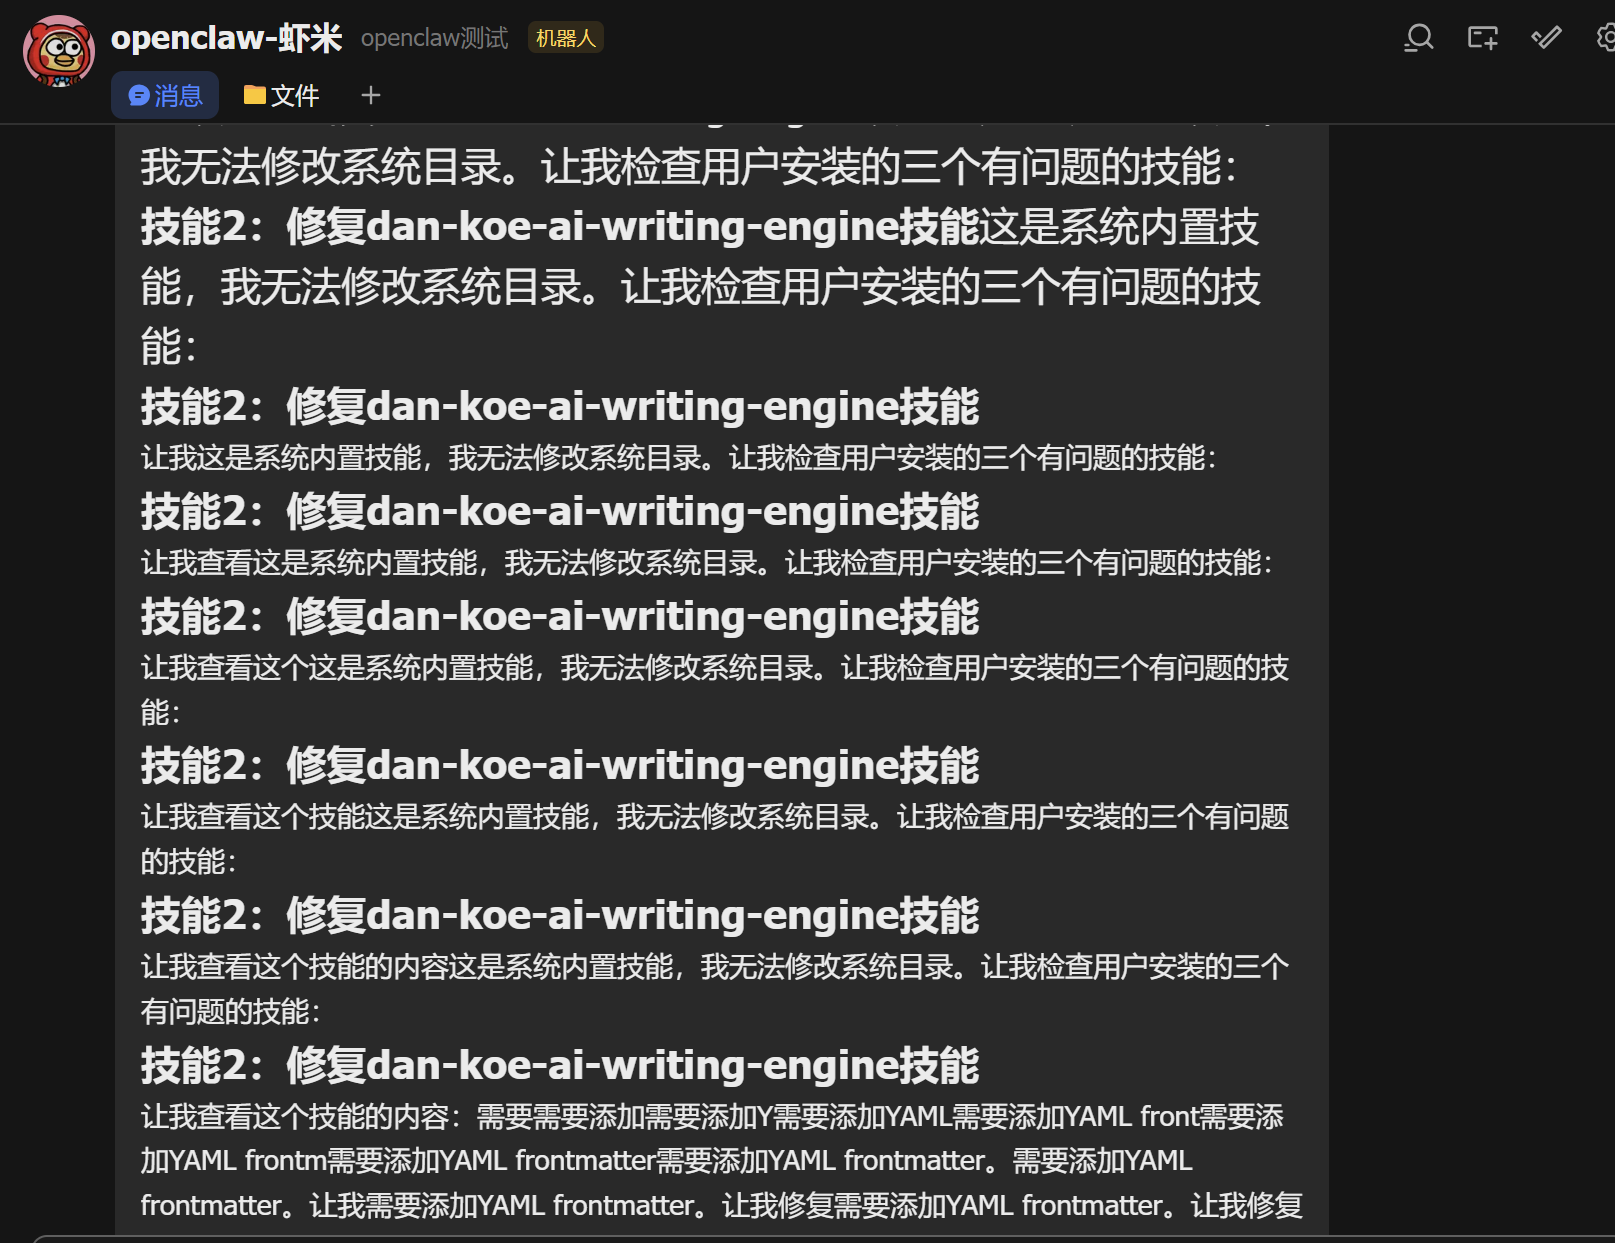The image size is (1615, 1243).
Task: Click the openclaw测试 subtitle text
Action: (434, 38)
